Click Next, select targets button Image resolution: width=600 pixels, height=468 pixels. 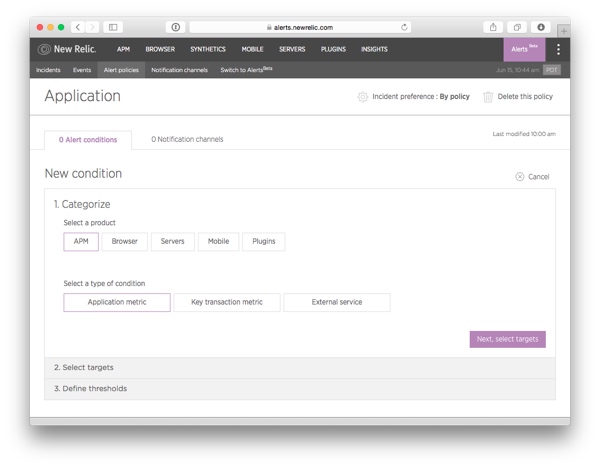507,339
